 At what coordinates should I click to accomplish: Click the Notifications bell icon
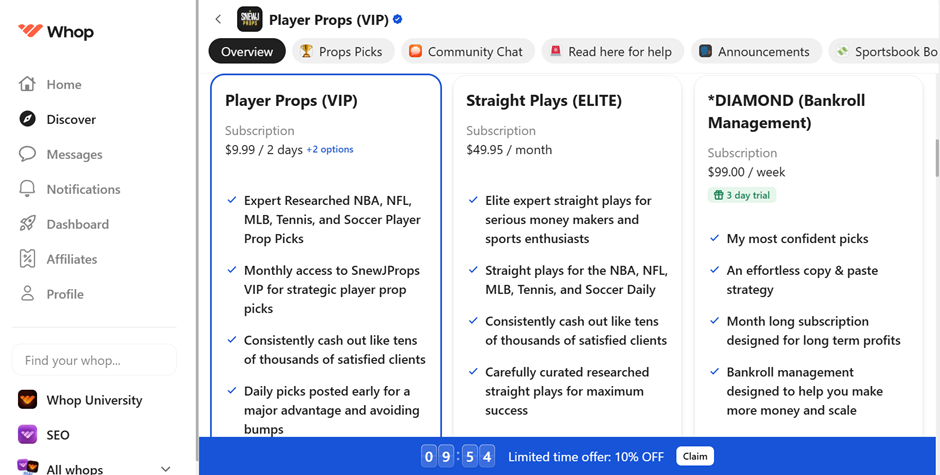pyautogui.click(x=27, y=189)
